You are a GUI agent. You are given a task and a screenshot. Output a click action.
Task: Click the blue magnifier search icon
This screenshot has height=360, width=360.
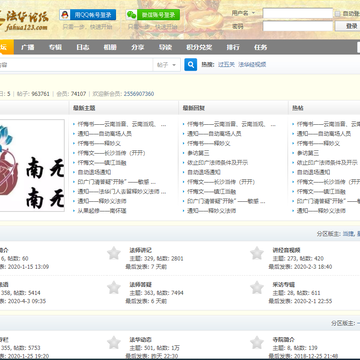(190, 65)
